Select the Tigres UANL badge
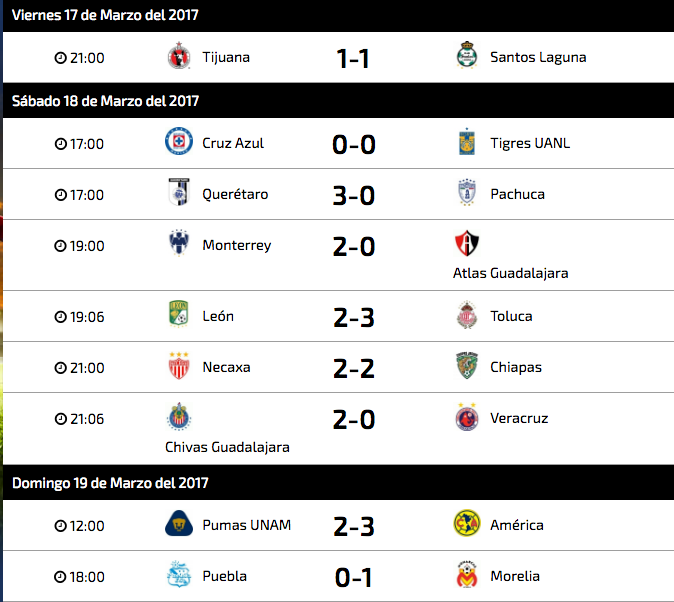674x602 pixels. point(467,141)
